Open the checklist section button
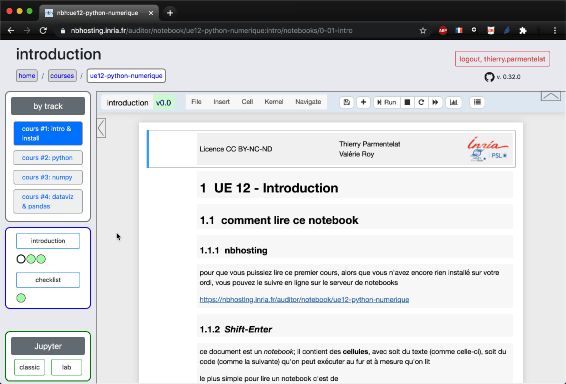The image size is (566, 384). [x=48, y=280]
